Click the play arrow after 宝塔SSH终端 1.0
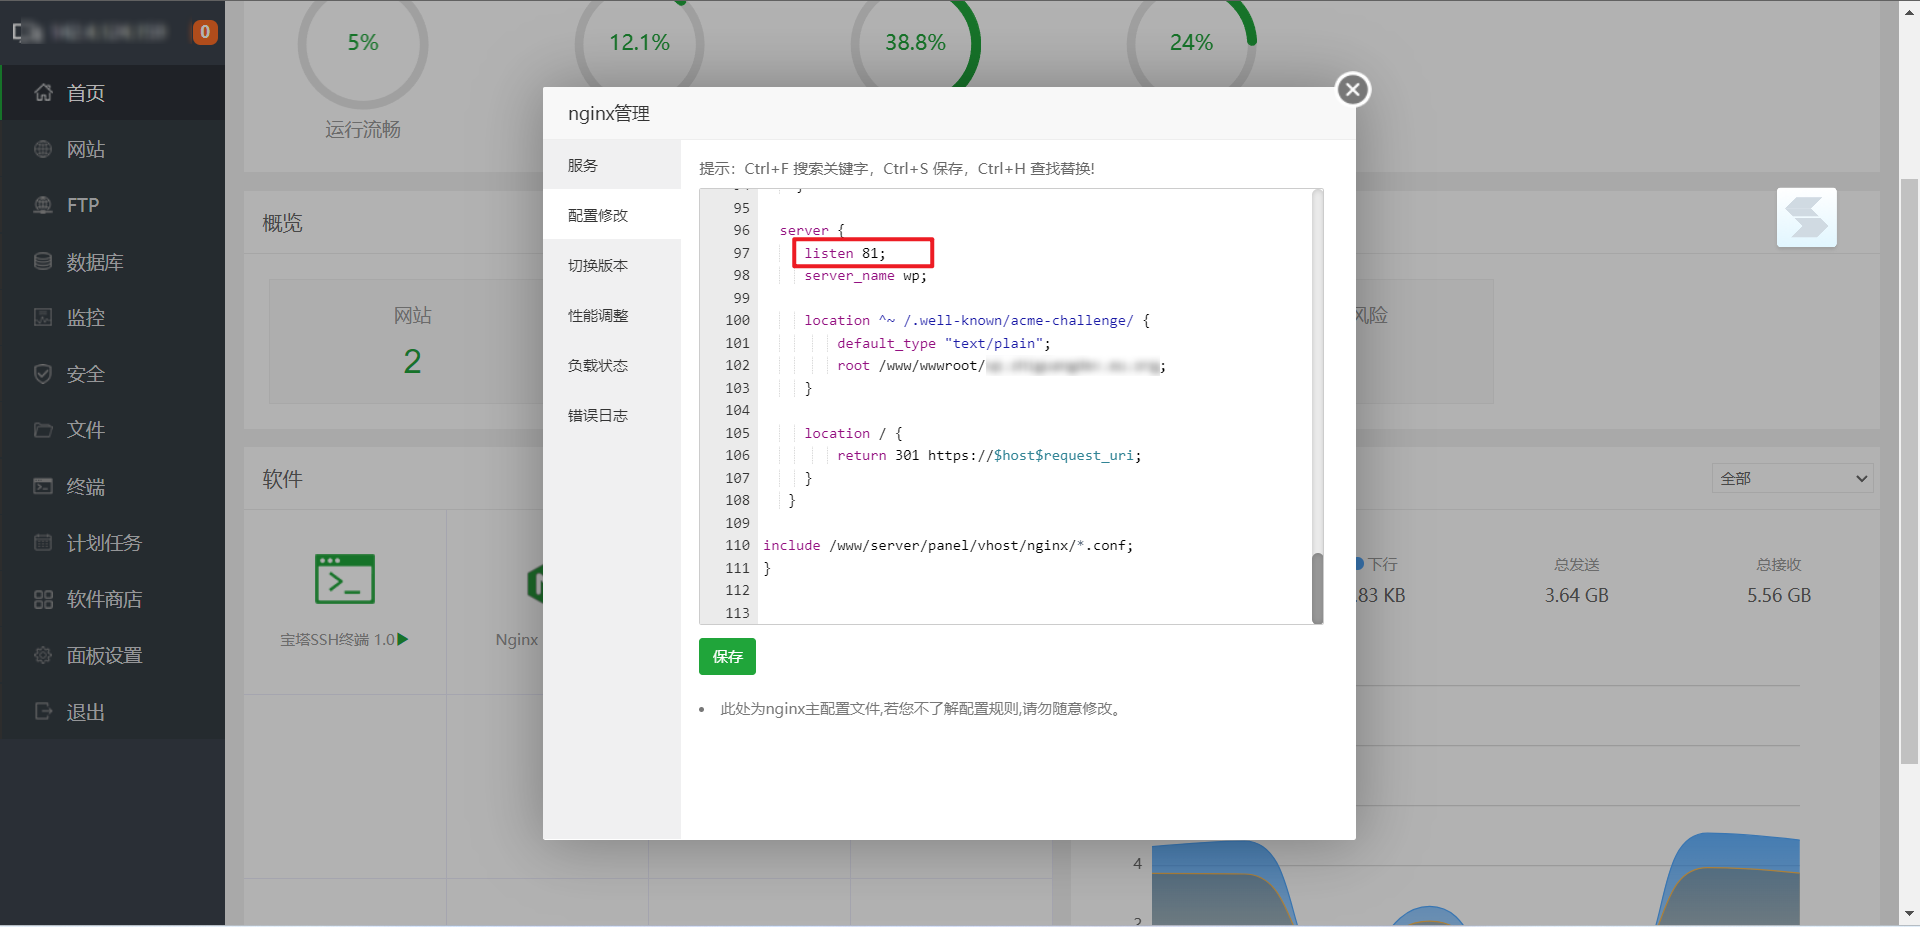1920x927 pixels. (403, 639)
